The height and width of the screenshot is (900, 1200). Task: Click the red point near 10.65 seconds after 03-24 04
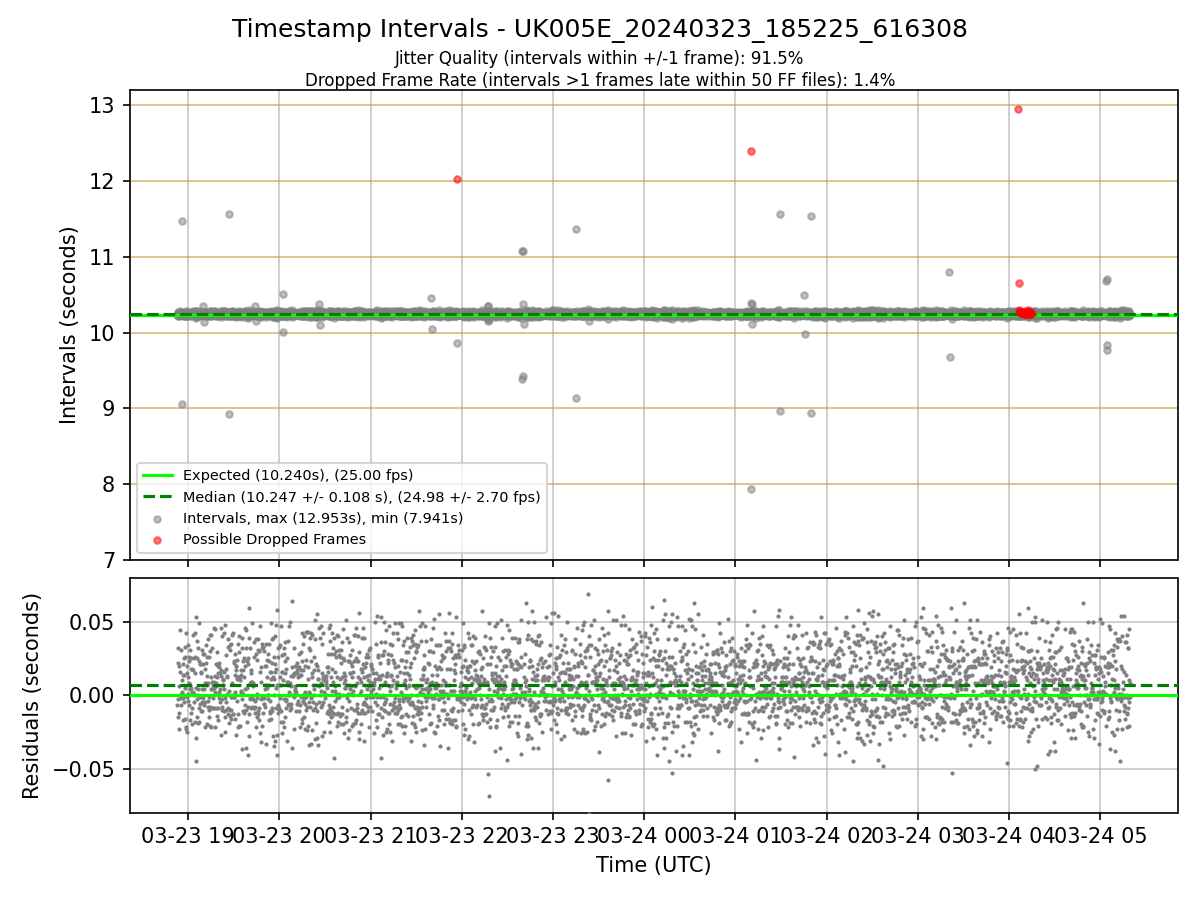pyautogui.click(x=1019, y=283)
